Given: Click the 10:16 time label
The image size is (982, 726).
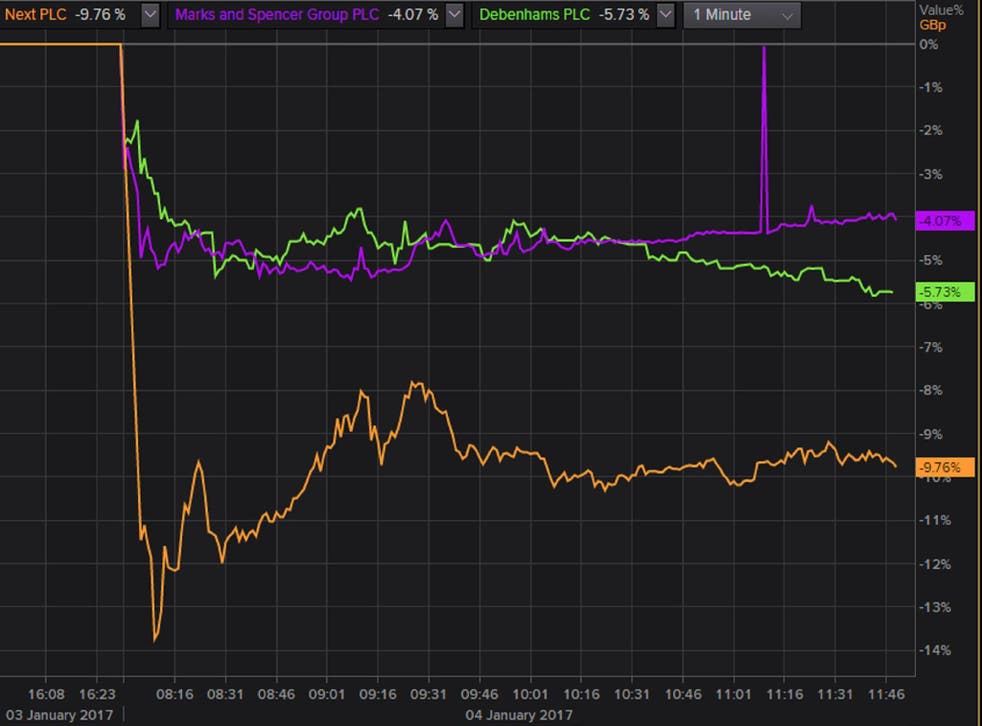Looking at the screenshot, I should pos(581,694).
